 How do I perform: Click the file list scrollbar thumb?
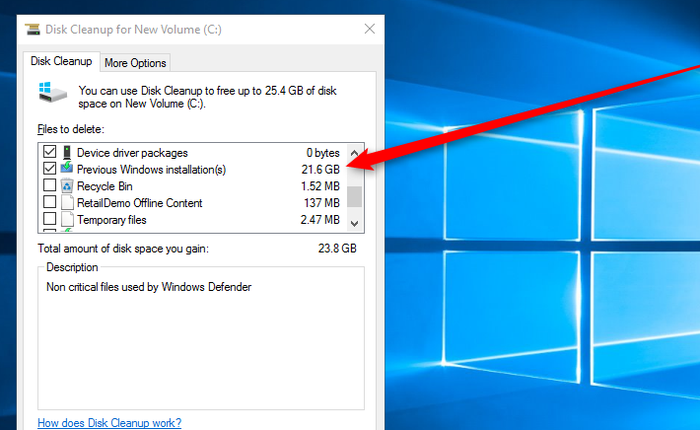[354, 197]
